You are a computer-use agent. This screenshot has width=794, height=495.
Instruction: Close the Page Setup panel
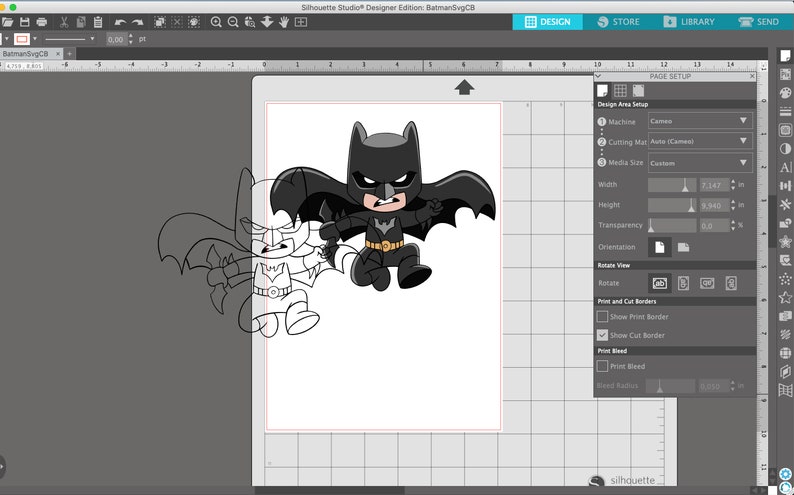pos(752,76)
